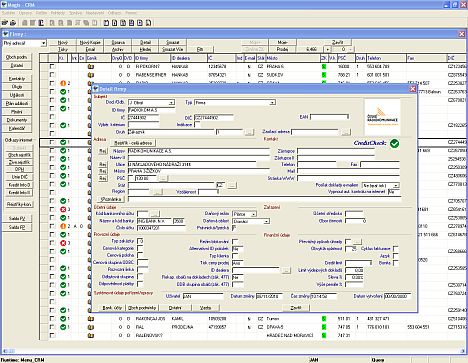The width and height of the screenshot is (468, 363).
Task: Click the Firmy window title bar icon
Action: pyautogui.click(x=5, y=34)
